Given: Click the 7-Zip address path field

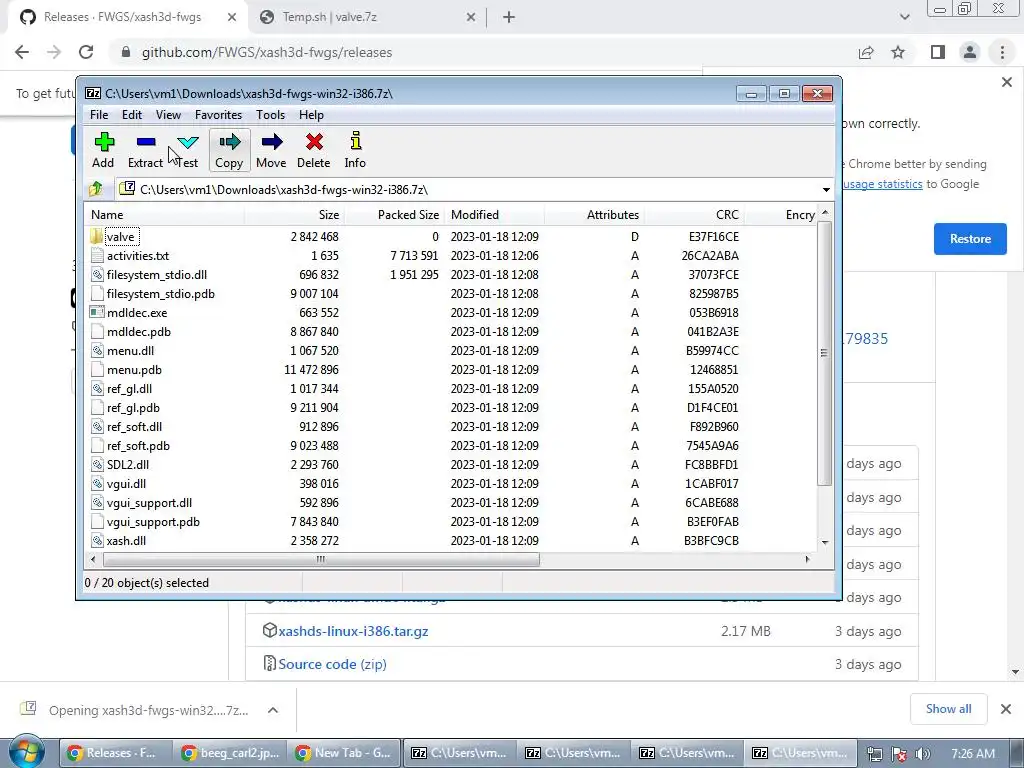Looking at the screenshot, I should (x=467, y=189).
